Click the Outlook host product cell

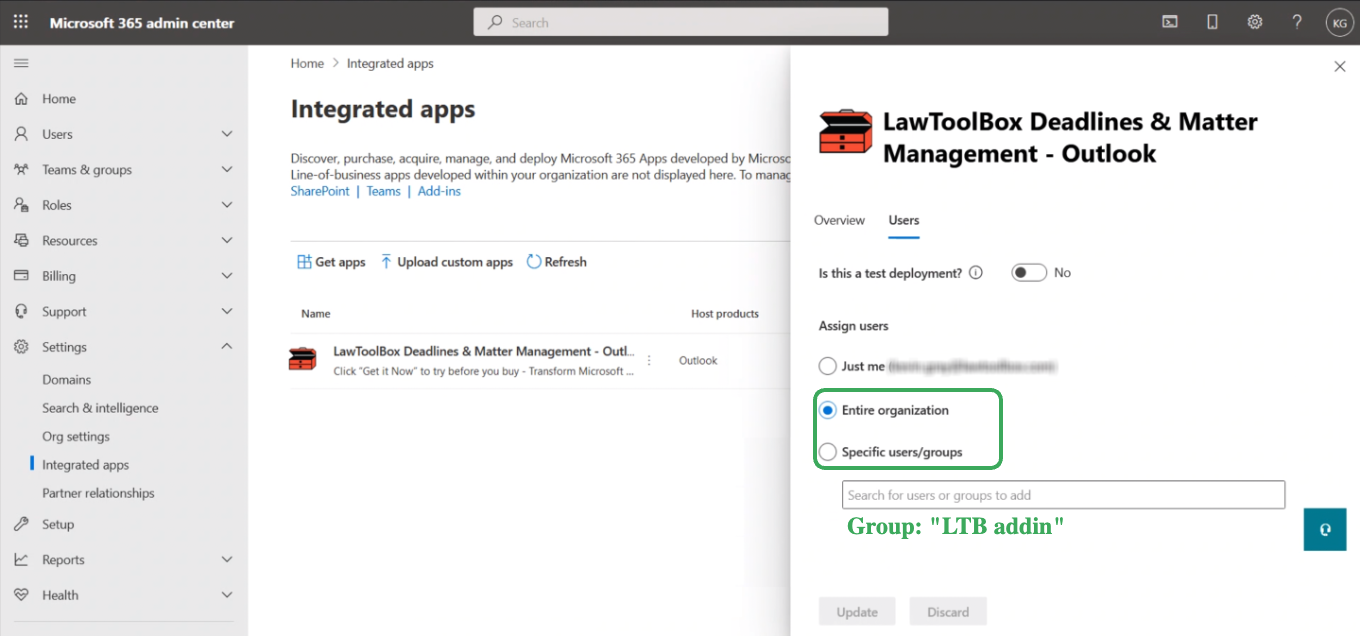point(698,360)
